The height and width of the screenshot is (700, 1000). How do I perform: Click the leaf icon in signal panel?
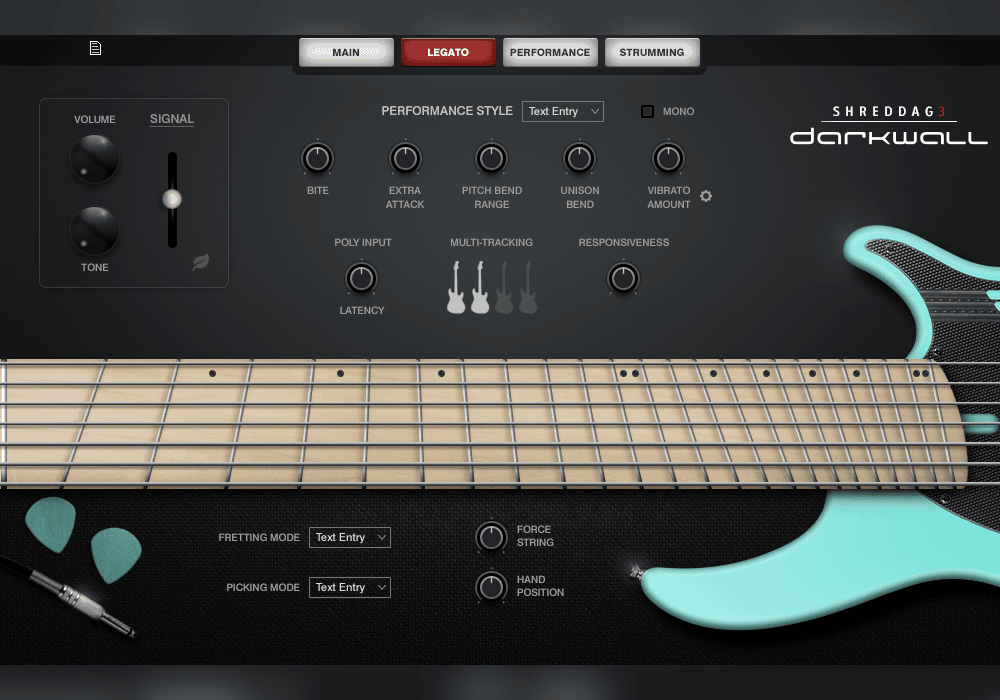201,262
